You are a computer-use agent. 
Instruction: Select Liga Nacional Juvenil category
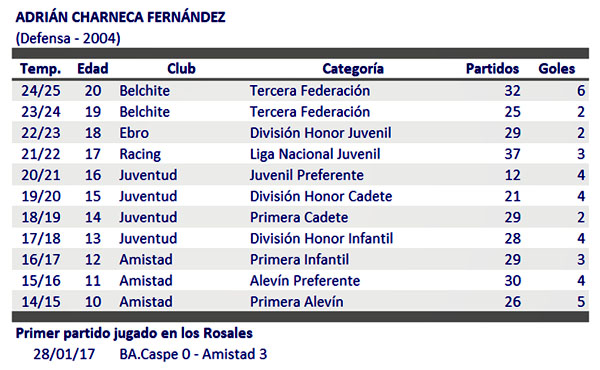(315, 155)
